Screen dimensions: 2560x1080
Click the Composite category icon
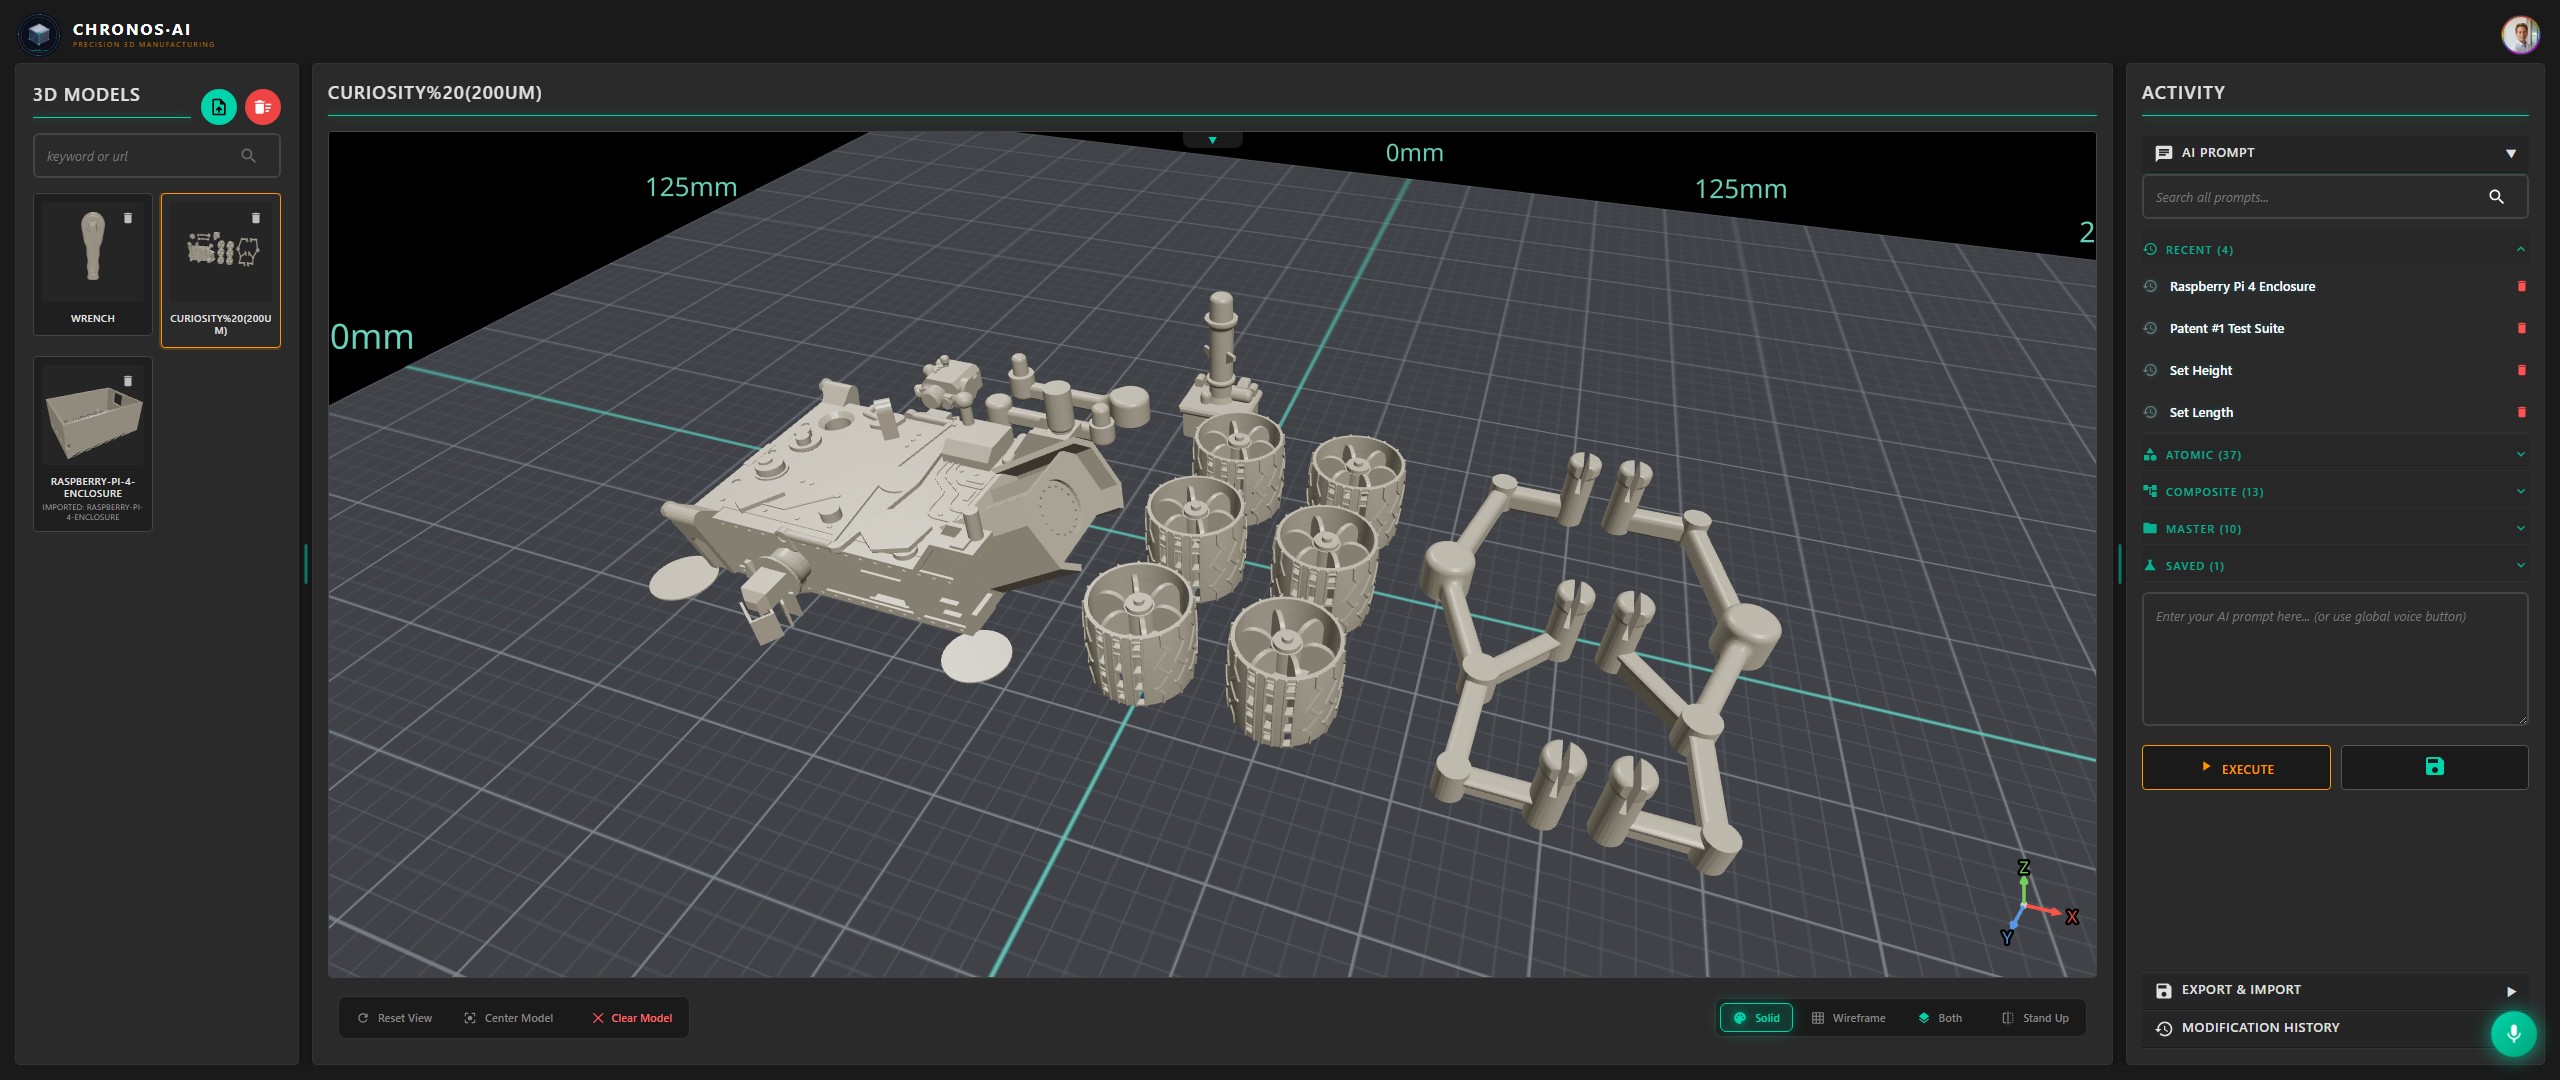tap(2150, 492)
